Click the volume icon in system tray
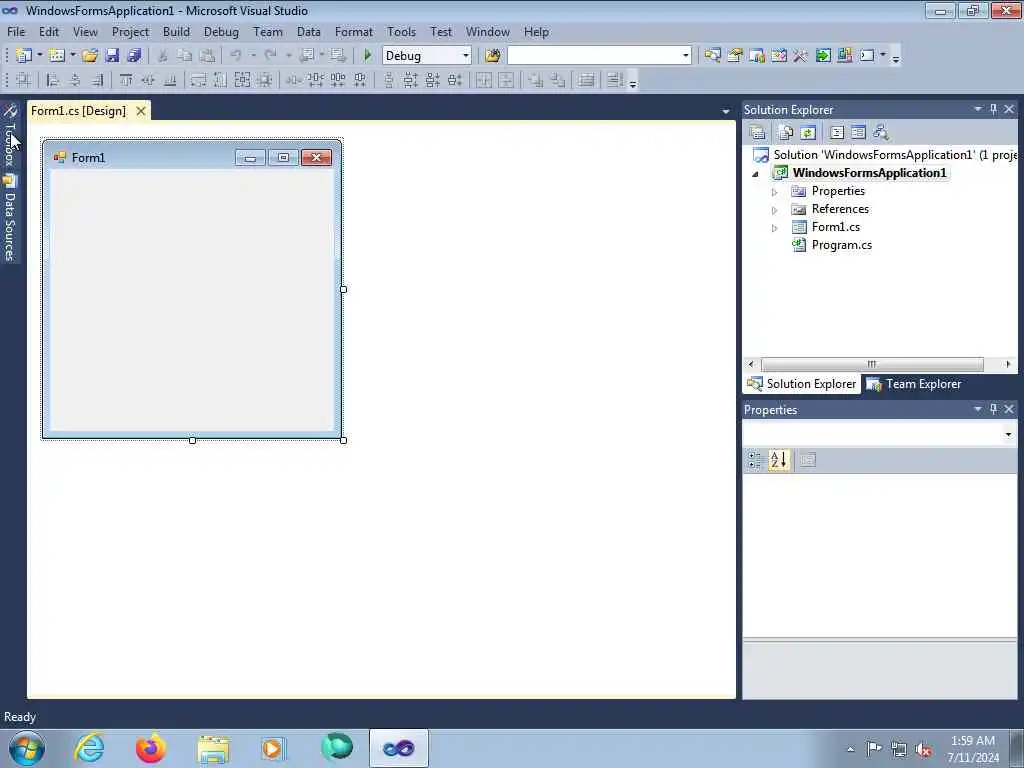Screen dimensions: 1024x768 (923, 749)
